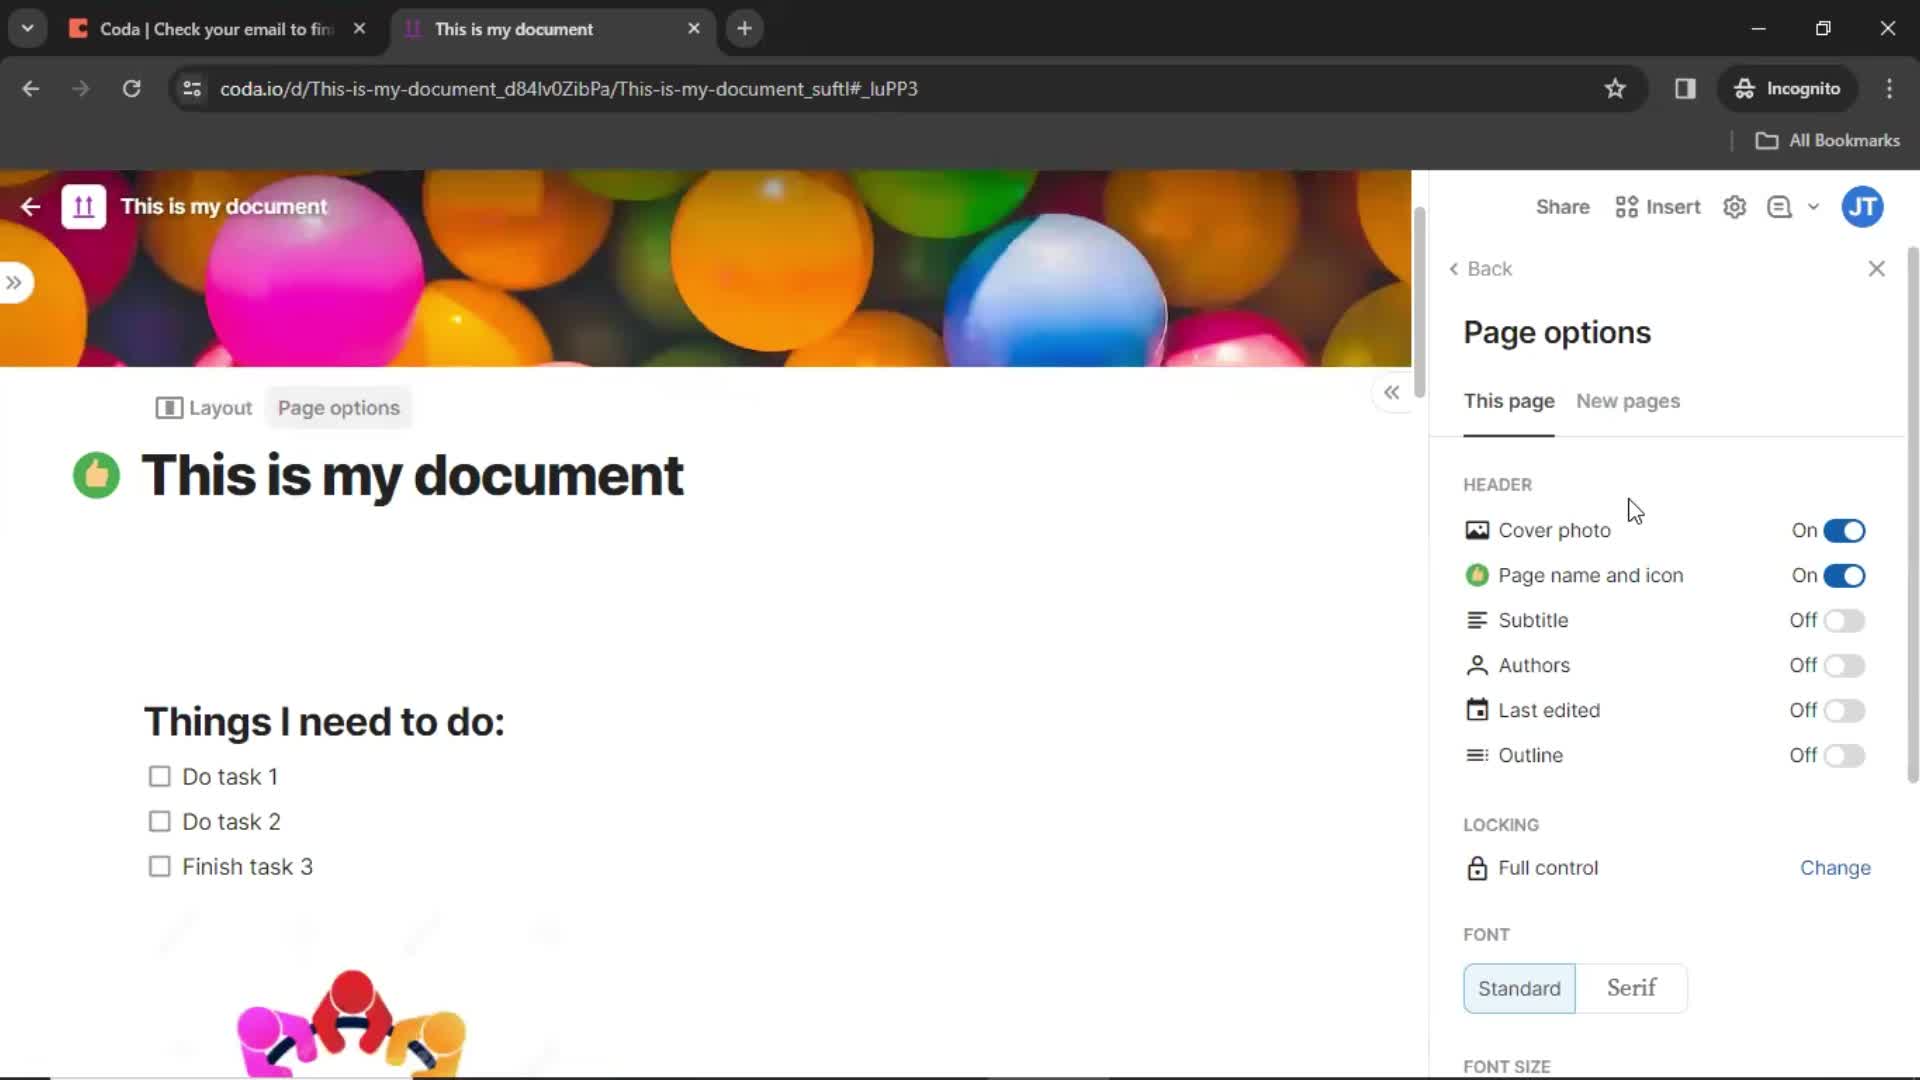The height and width of the screenshot is (1080, 1920).
Task: Scroll down to Font Size section
Action: tap(1507, 1067)
